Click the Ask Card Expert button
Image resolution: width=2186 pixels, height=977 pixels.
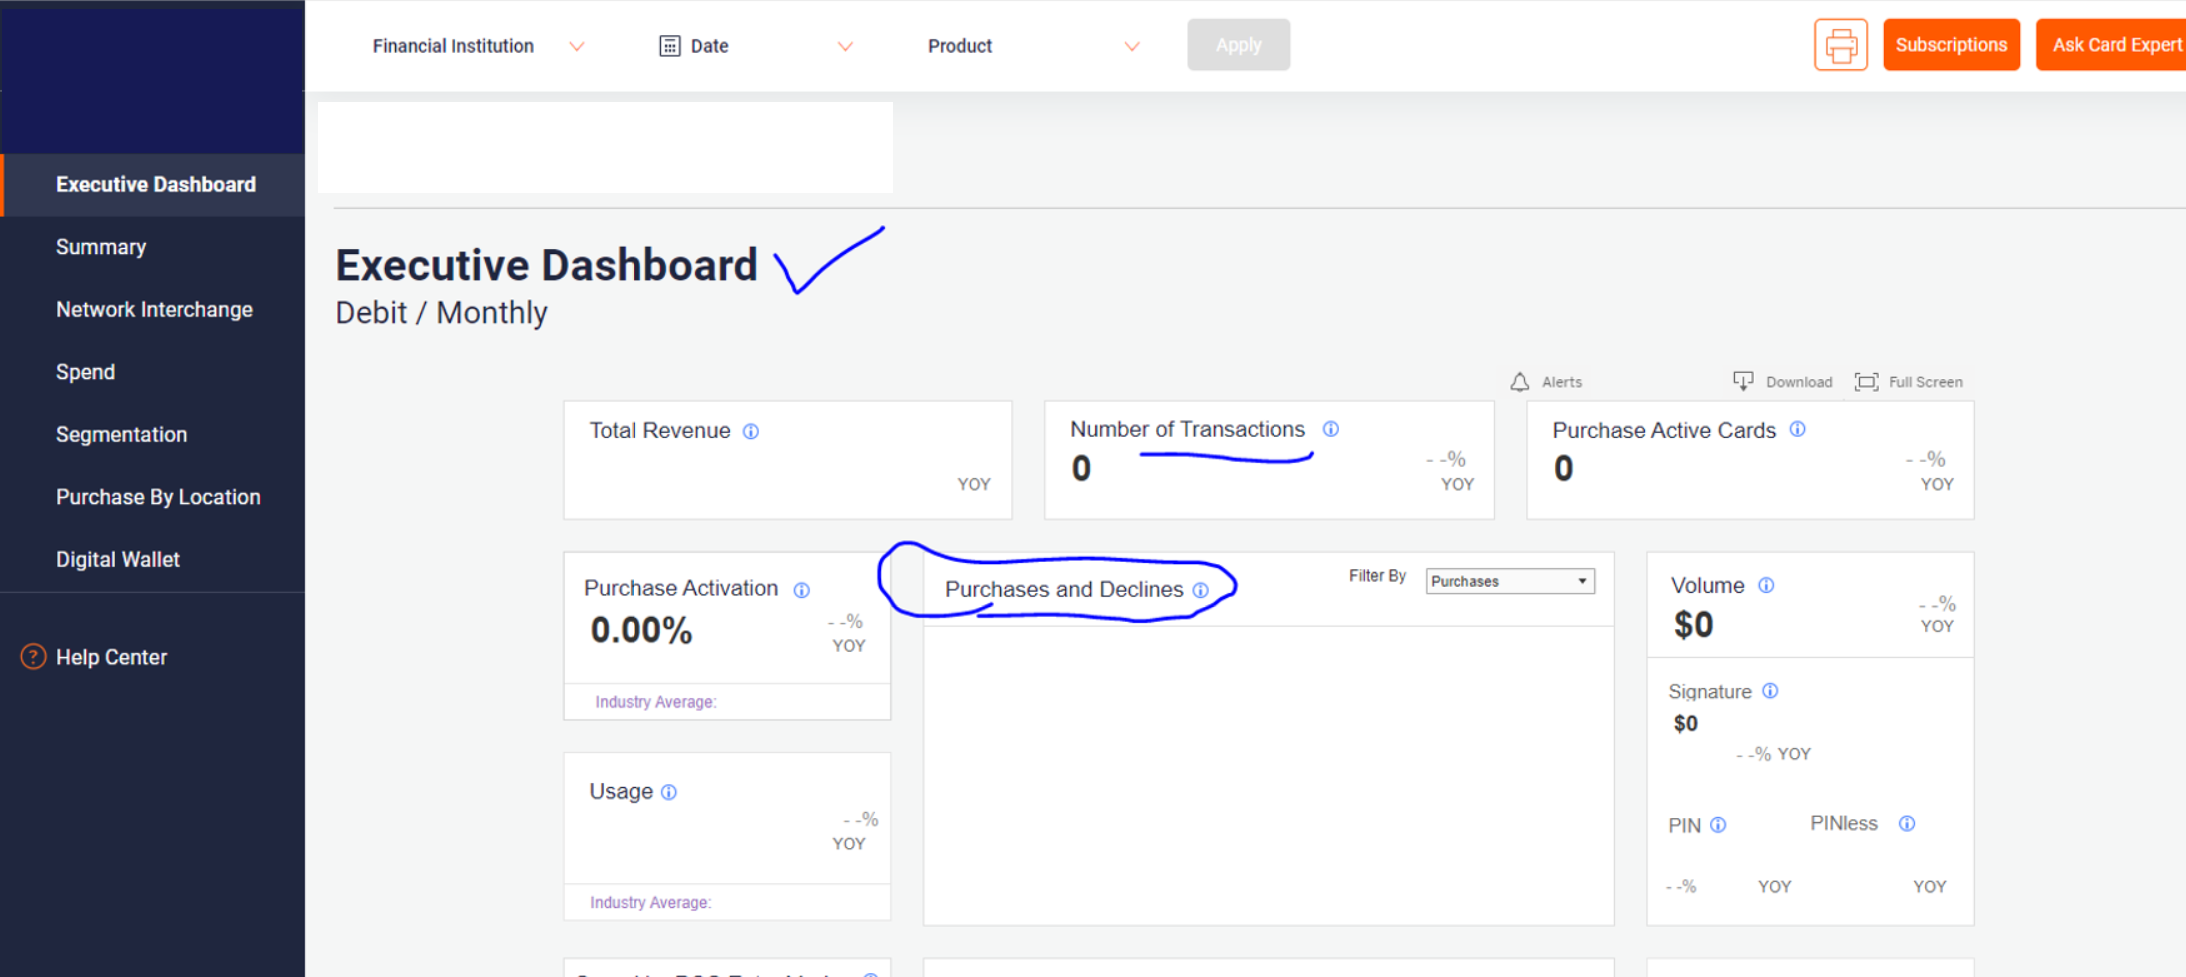pos(2112,45)
